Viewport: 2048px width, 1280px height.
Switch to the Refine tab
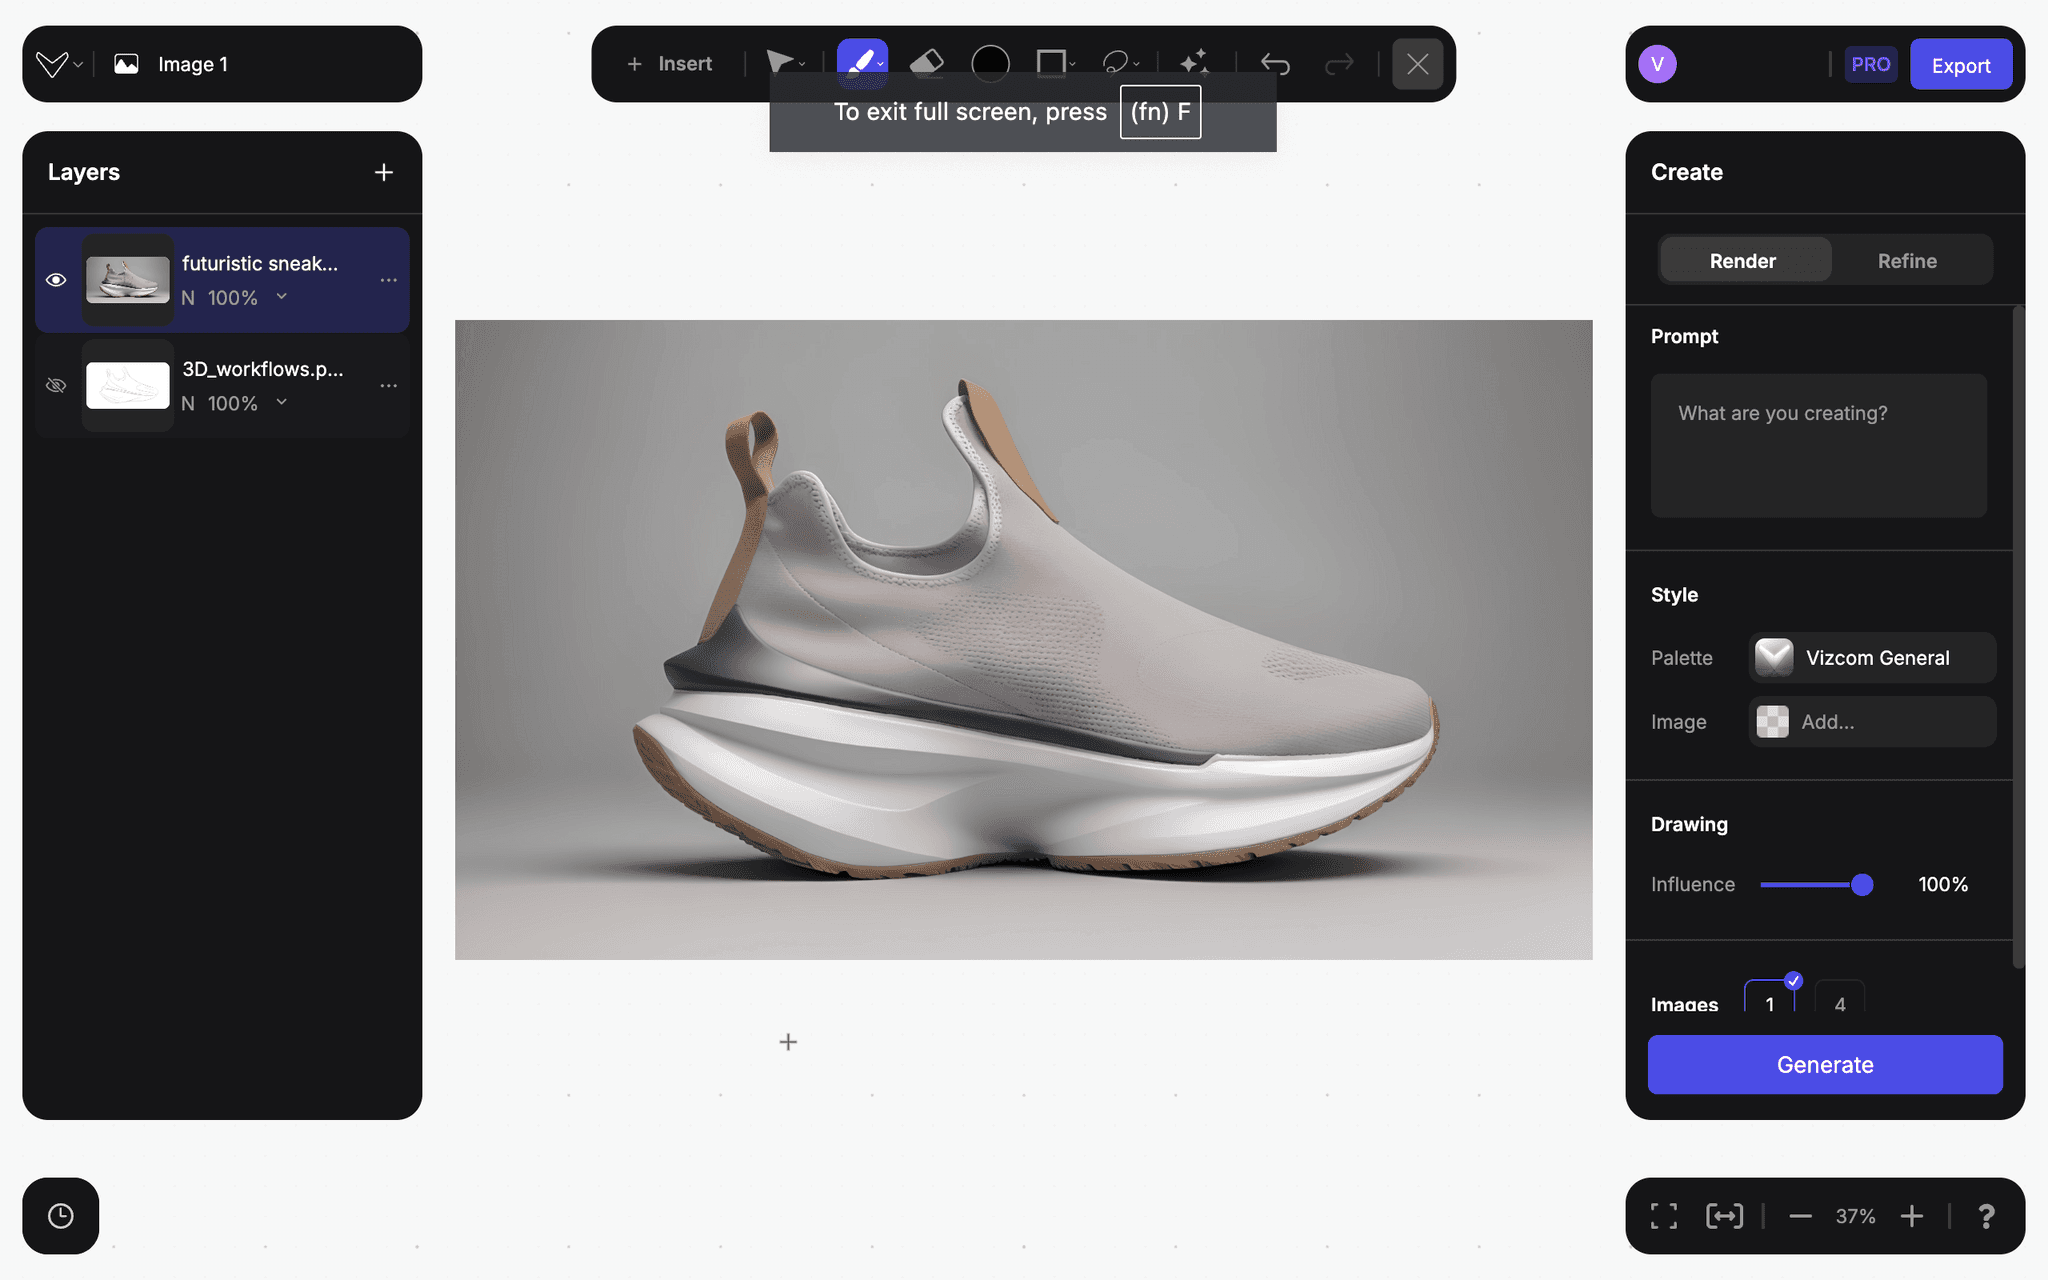1906,260
